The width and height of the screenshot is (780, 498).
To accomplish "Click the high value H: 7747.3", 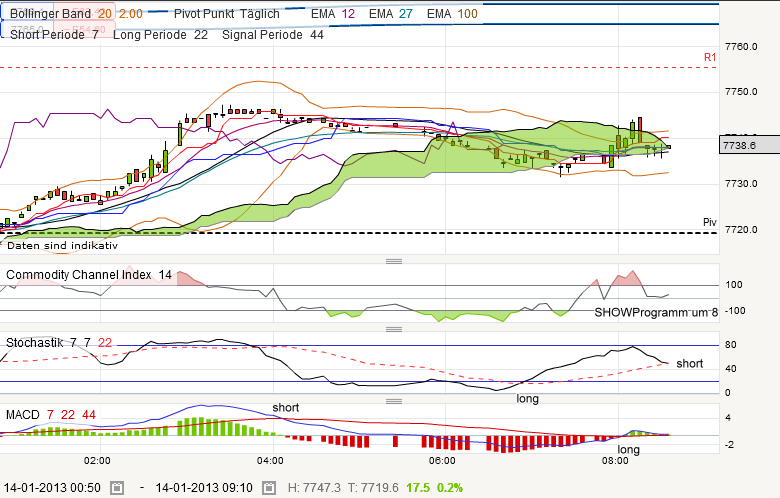I will pos(314,488).
